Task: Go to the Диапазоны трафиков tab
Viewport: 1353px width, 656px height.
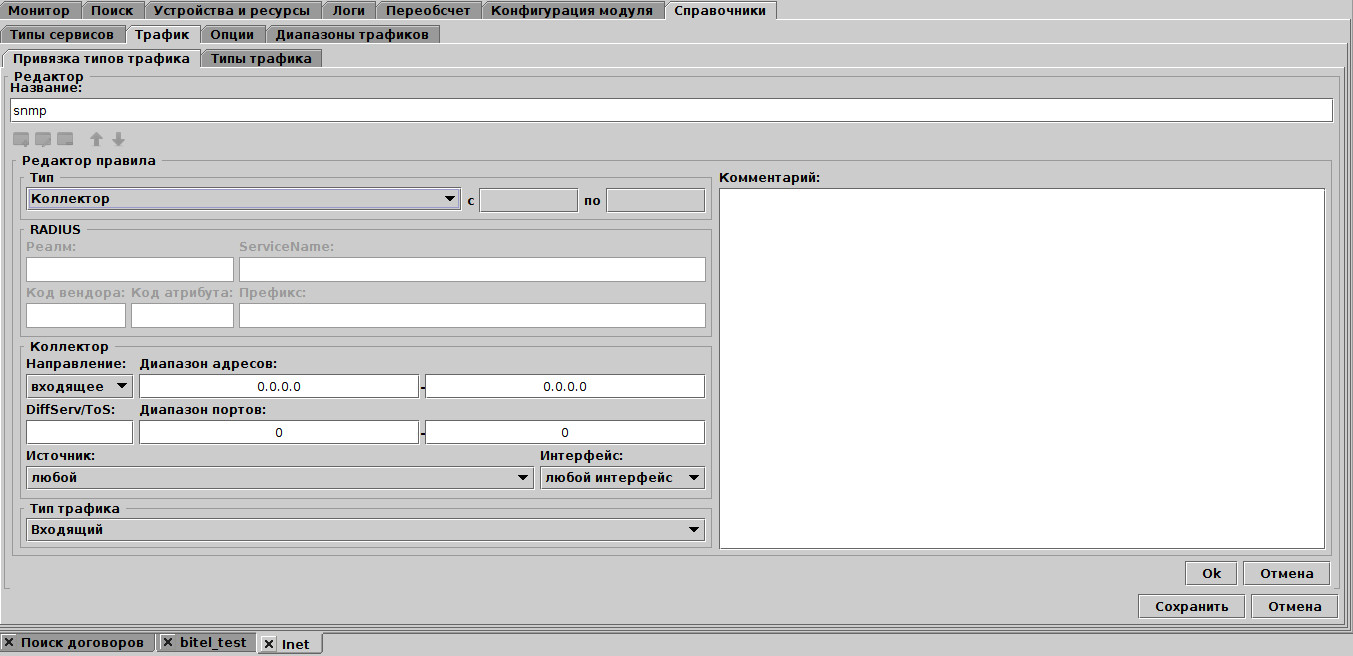Action: pyautogui.click(x=352, y=34)
